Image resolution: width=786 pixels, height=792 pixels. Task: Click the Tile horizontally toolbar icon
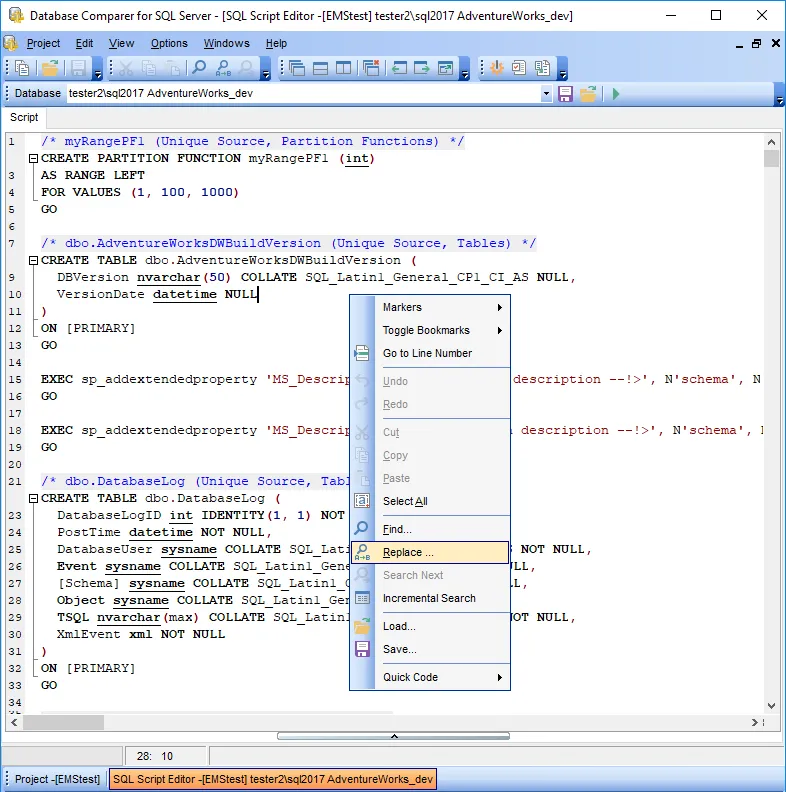tap(320, 68)
